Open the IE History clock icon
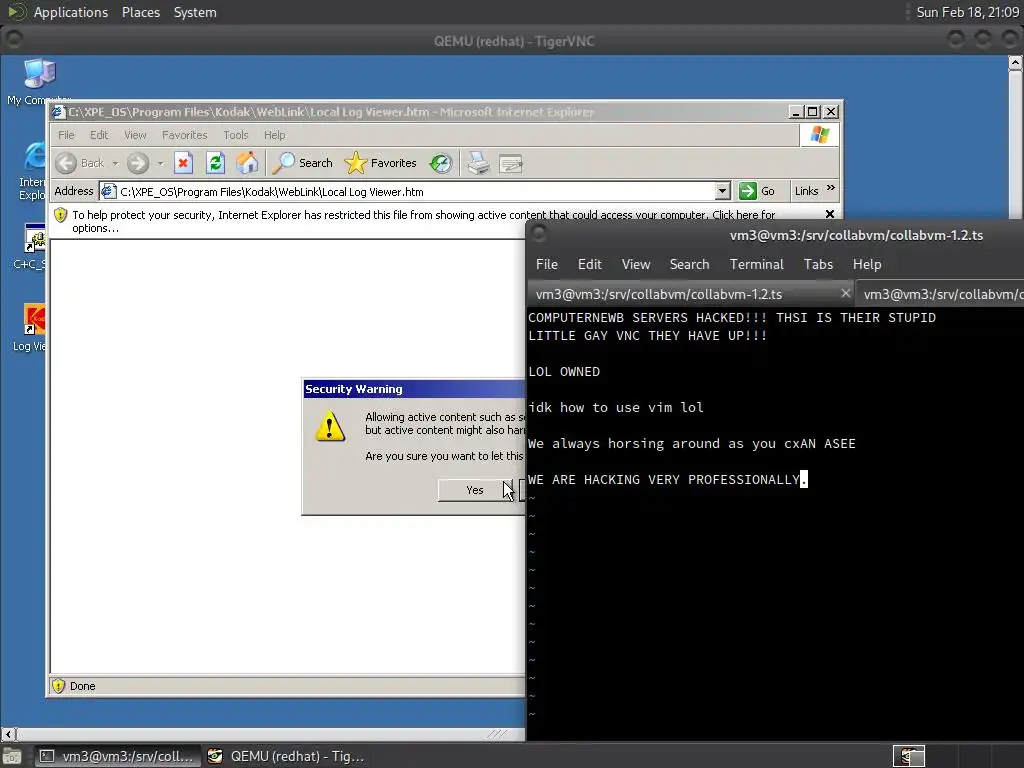Screen dimensions: 1024x768 tap(441, 163)
